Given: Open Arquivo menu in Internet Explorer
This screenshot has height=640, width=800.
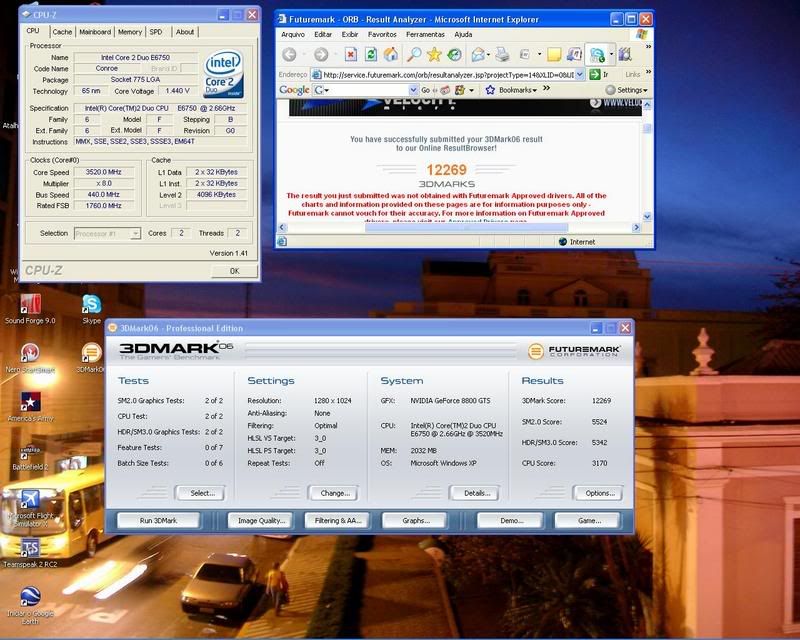Looking at the screenshot, I should (x=293, y=34).
